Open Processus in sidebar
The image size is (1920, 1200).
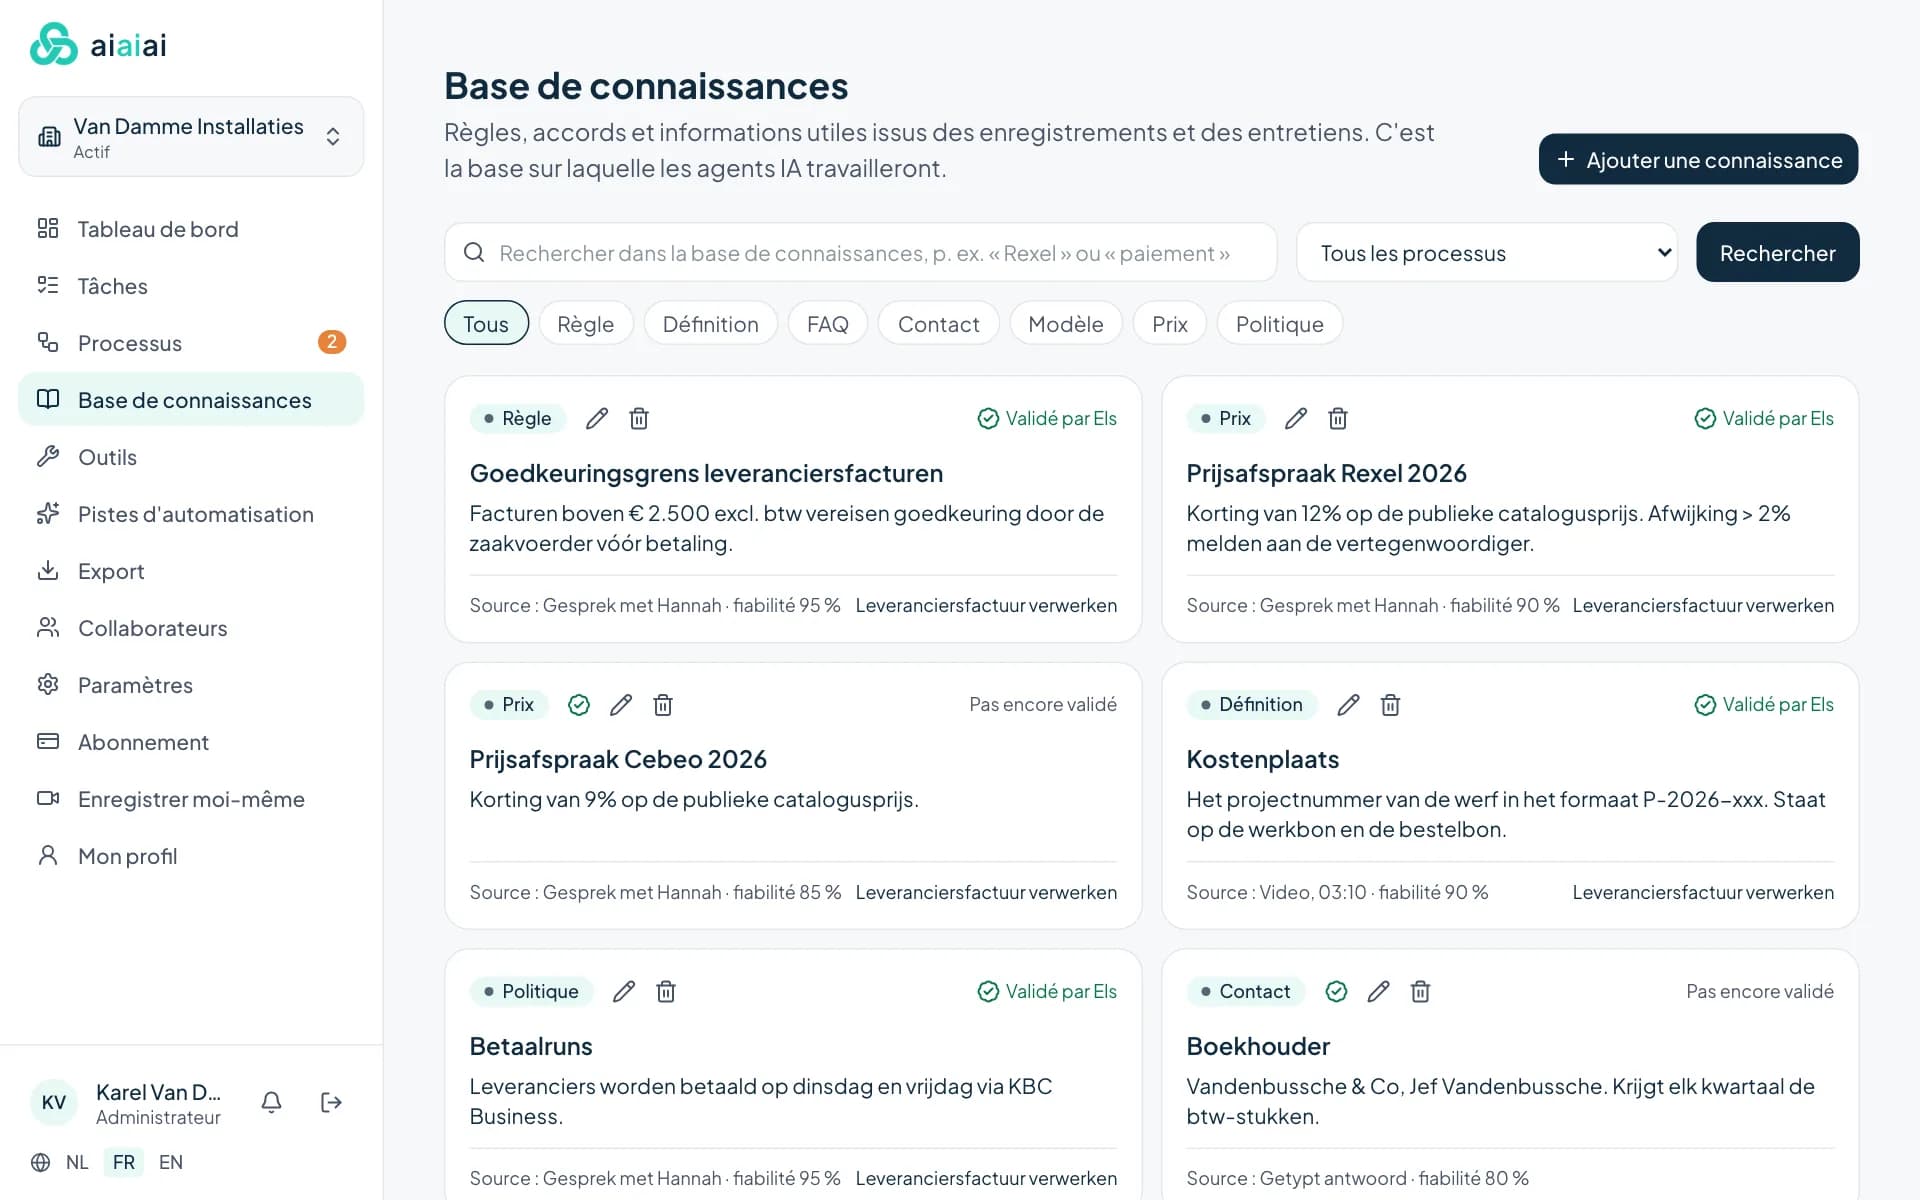(x=191, y=343)
